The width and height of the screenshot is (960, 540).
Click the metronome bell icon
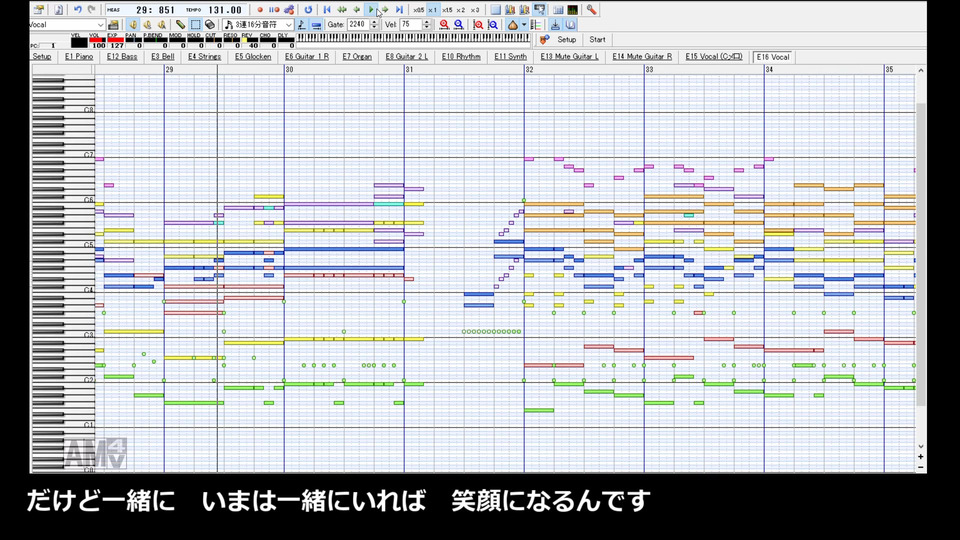pos(513,24)
